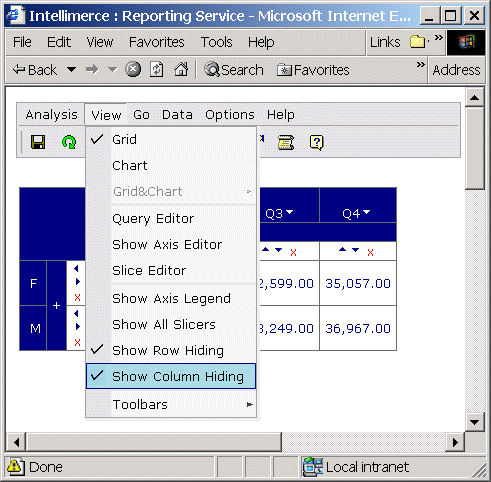
Task: Expand the Toolbars submenu
Action: click(171, 404)
